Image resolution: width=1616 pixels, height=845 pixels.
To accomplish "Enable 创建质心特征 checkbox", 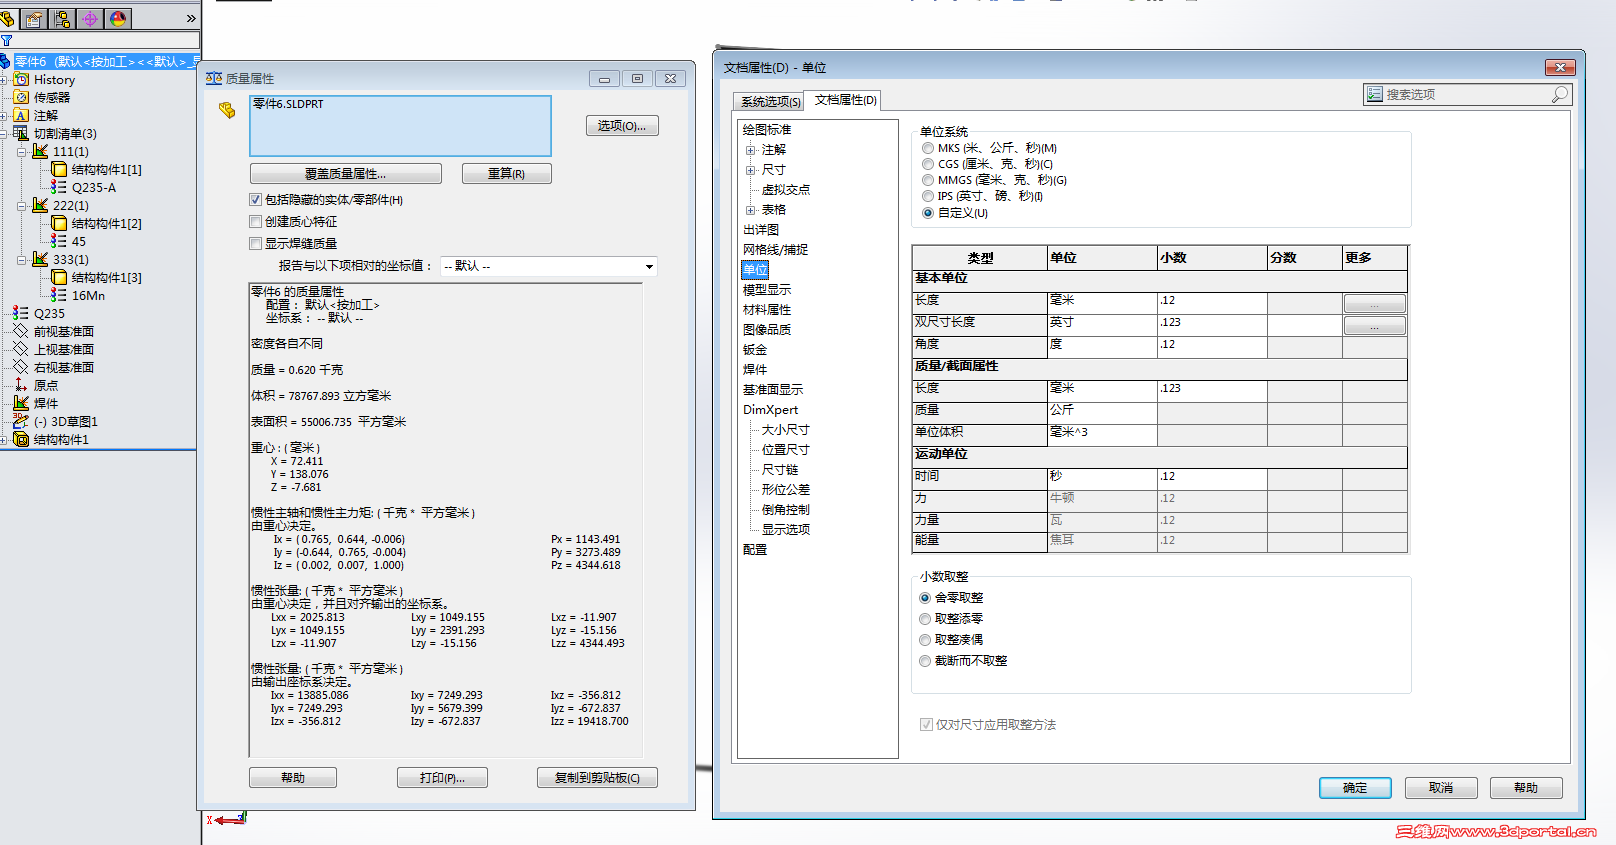I will tap(255, 222).
